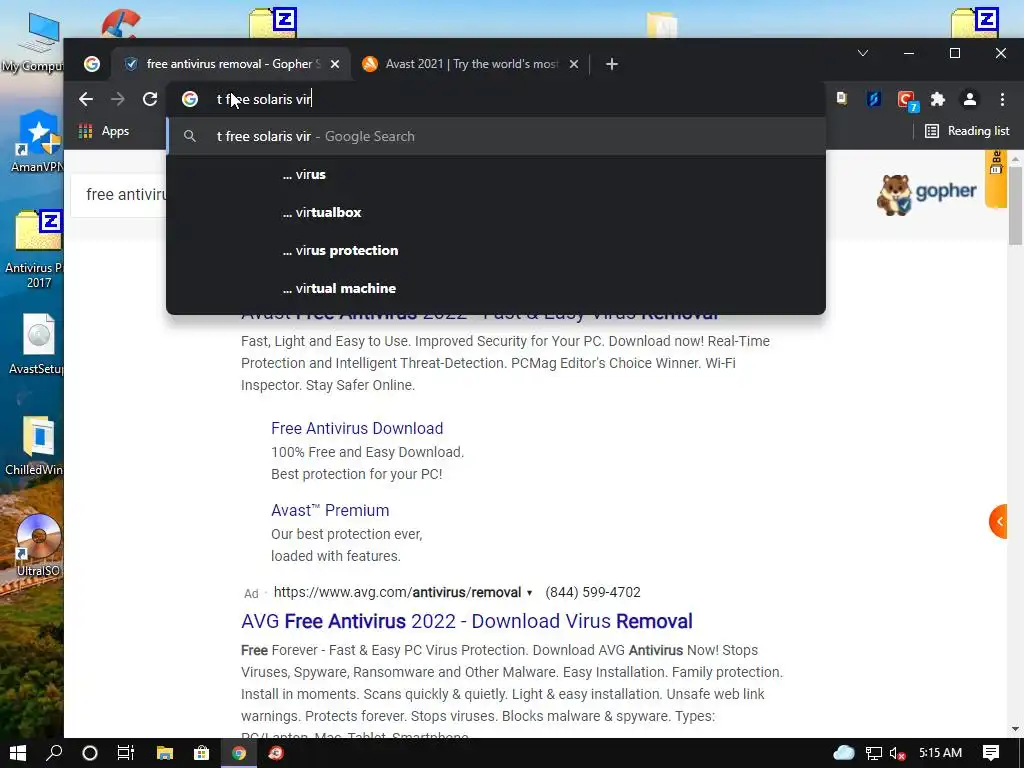
Task: Switch to the pinned Google tab
Action: 92,64
